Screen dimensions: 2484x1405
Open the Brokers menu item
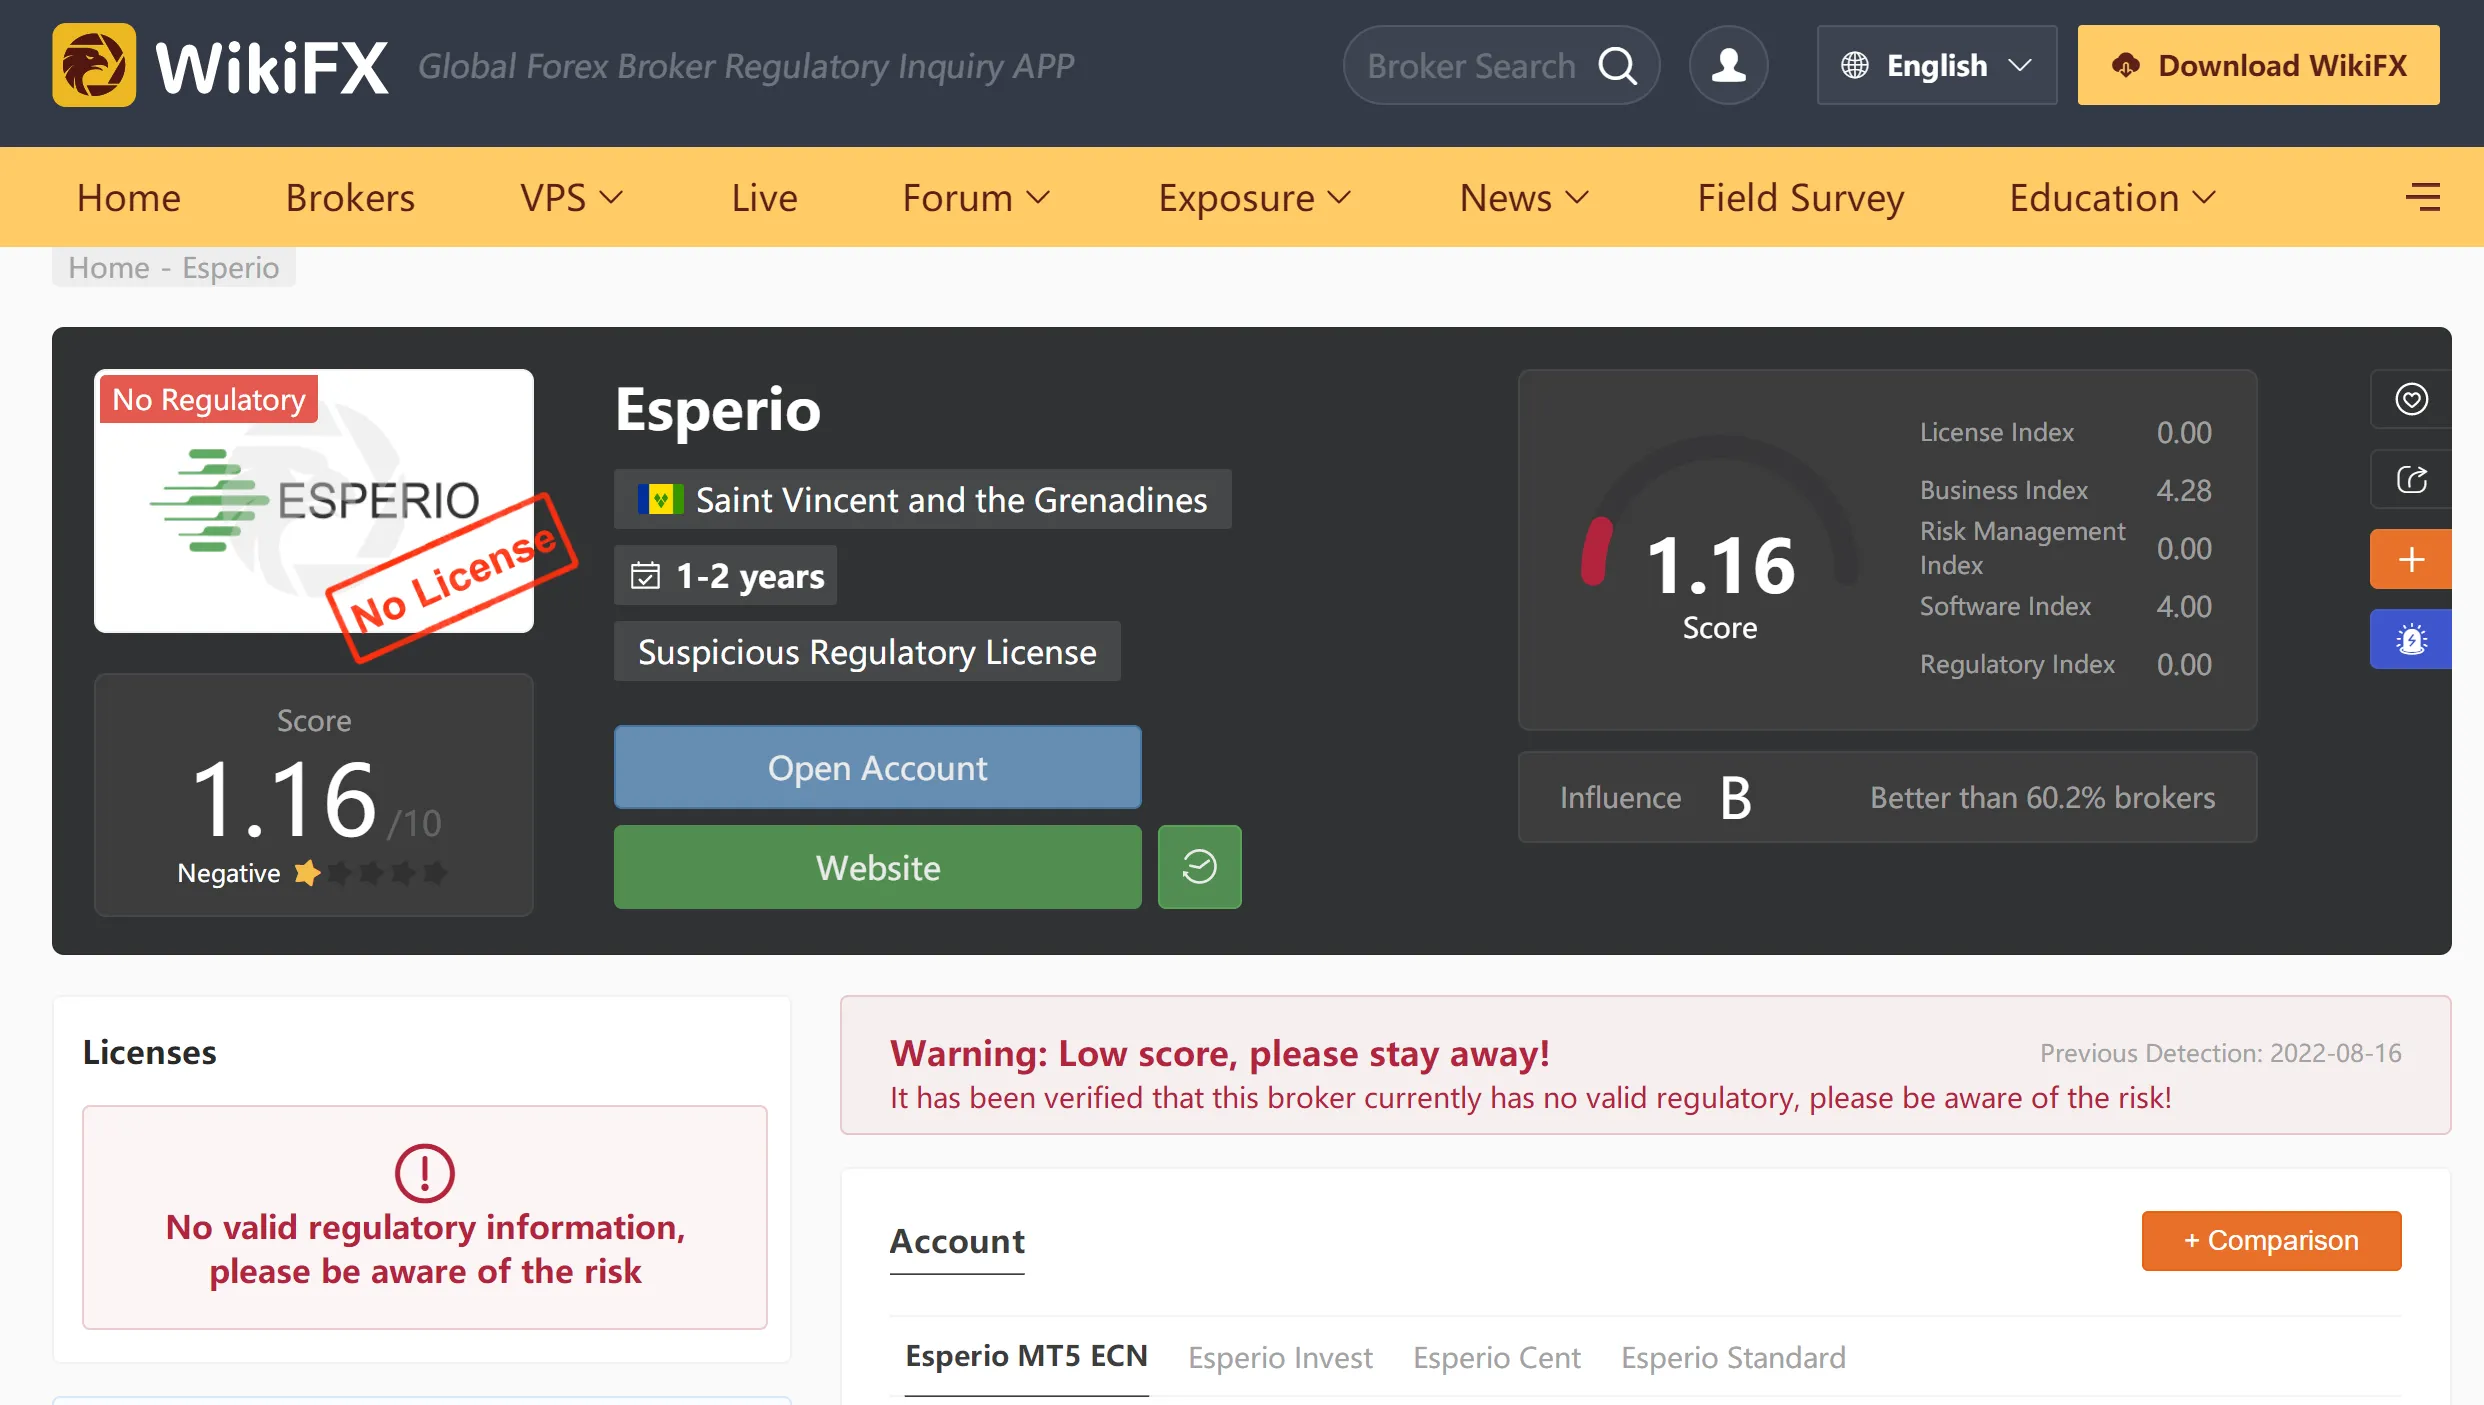point(350,197)
